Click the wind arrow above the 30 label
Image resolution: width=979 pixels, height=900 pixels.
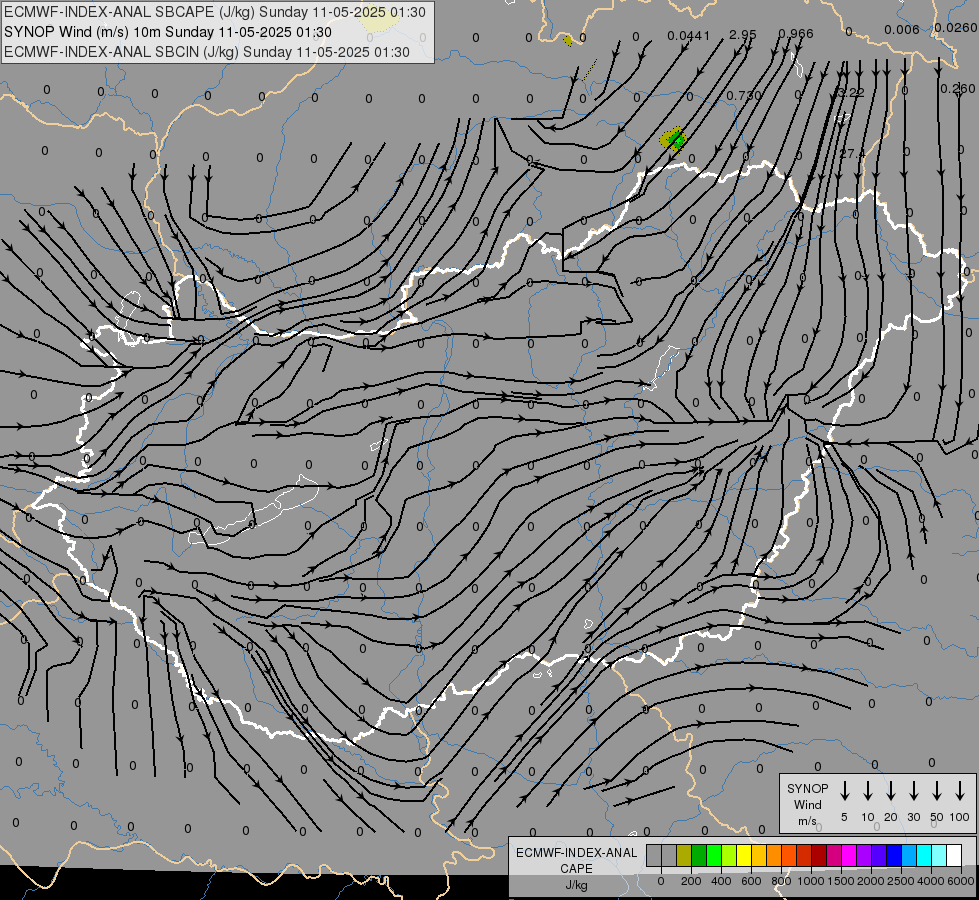pyautogui.click(x=913, y=791)
